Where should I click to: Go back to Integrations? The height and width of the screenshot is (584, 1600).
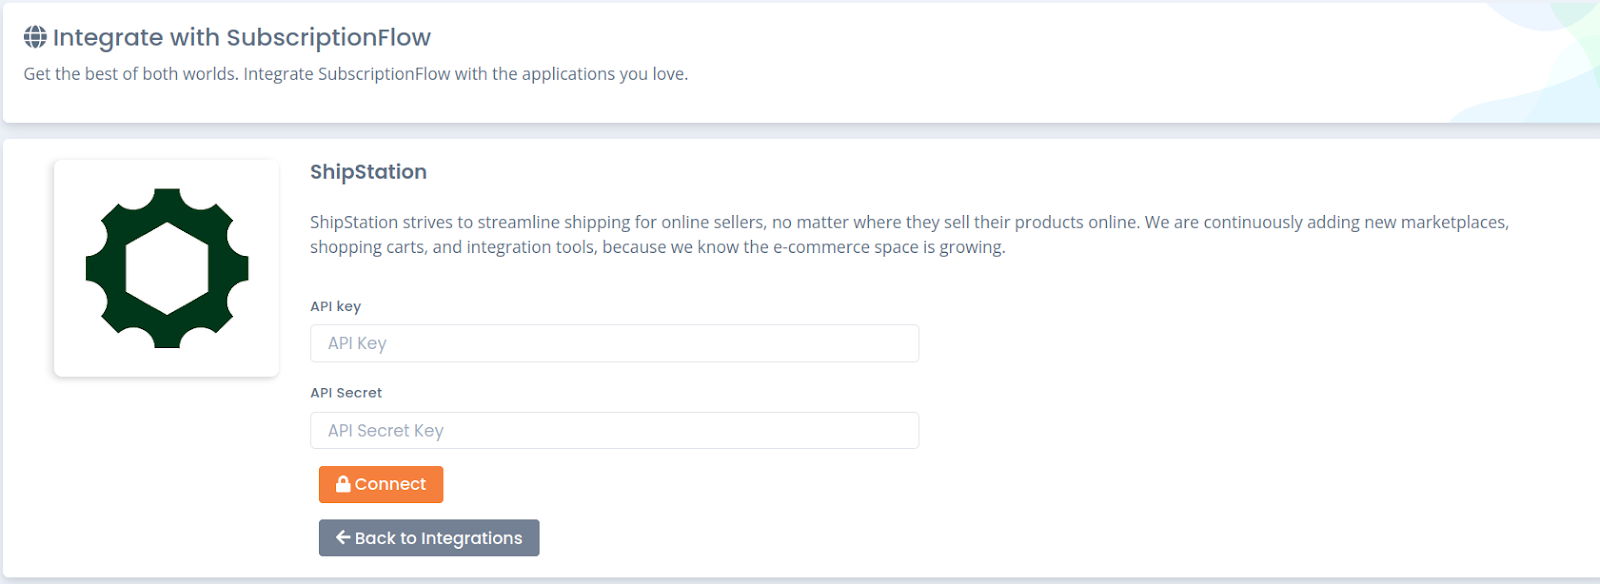[x=429, y=538]
